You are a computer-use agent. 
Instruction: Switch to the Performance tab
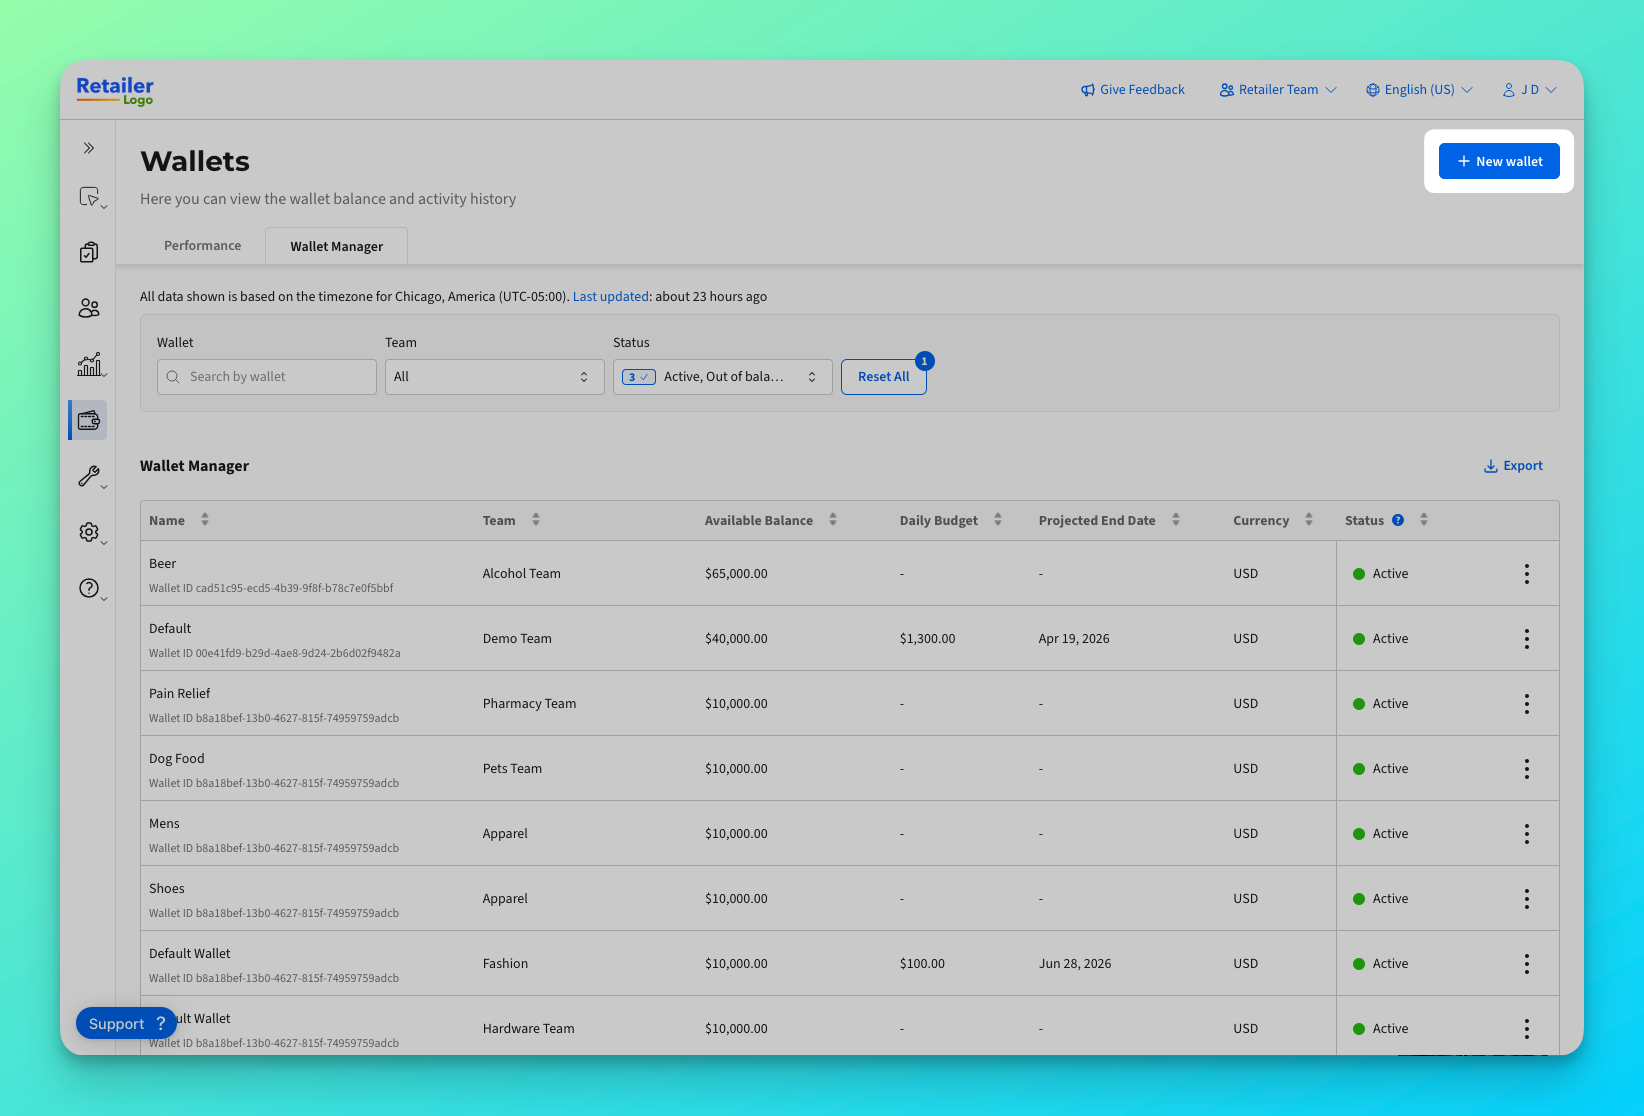203,246
